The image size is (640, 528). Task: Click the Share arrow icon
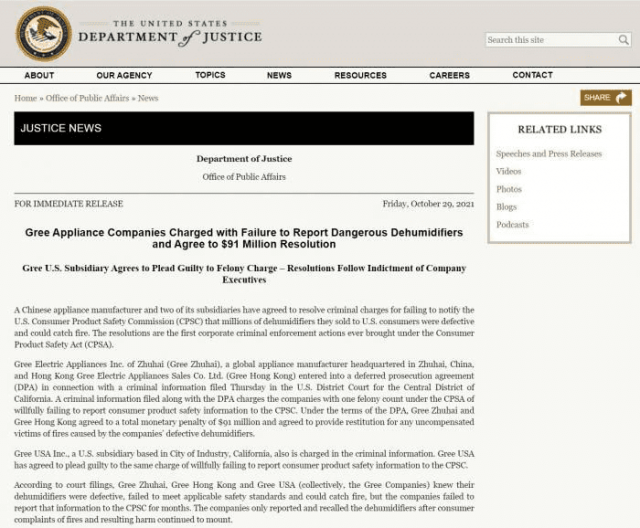coord(621,98)
